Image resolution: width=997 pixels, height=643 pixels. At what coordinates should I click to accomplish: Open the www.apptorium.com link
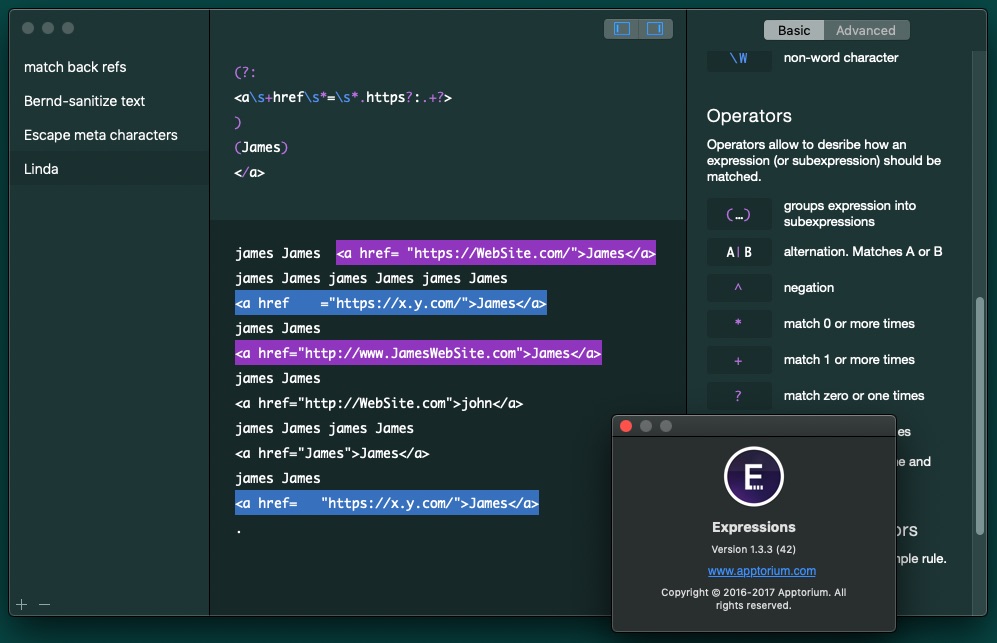pyautogui.click(x=761, y=571)
